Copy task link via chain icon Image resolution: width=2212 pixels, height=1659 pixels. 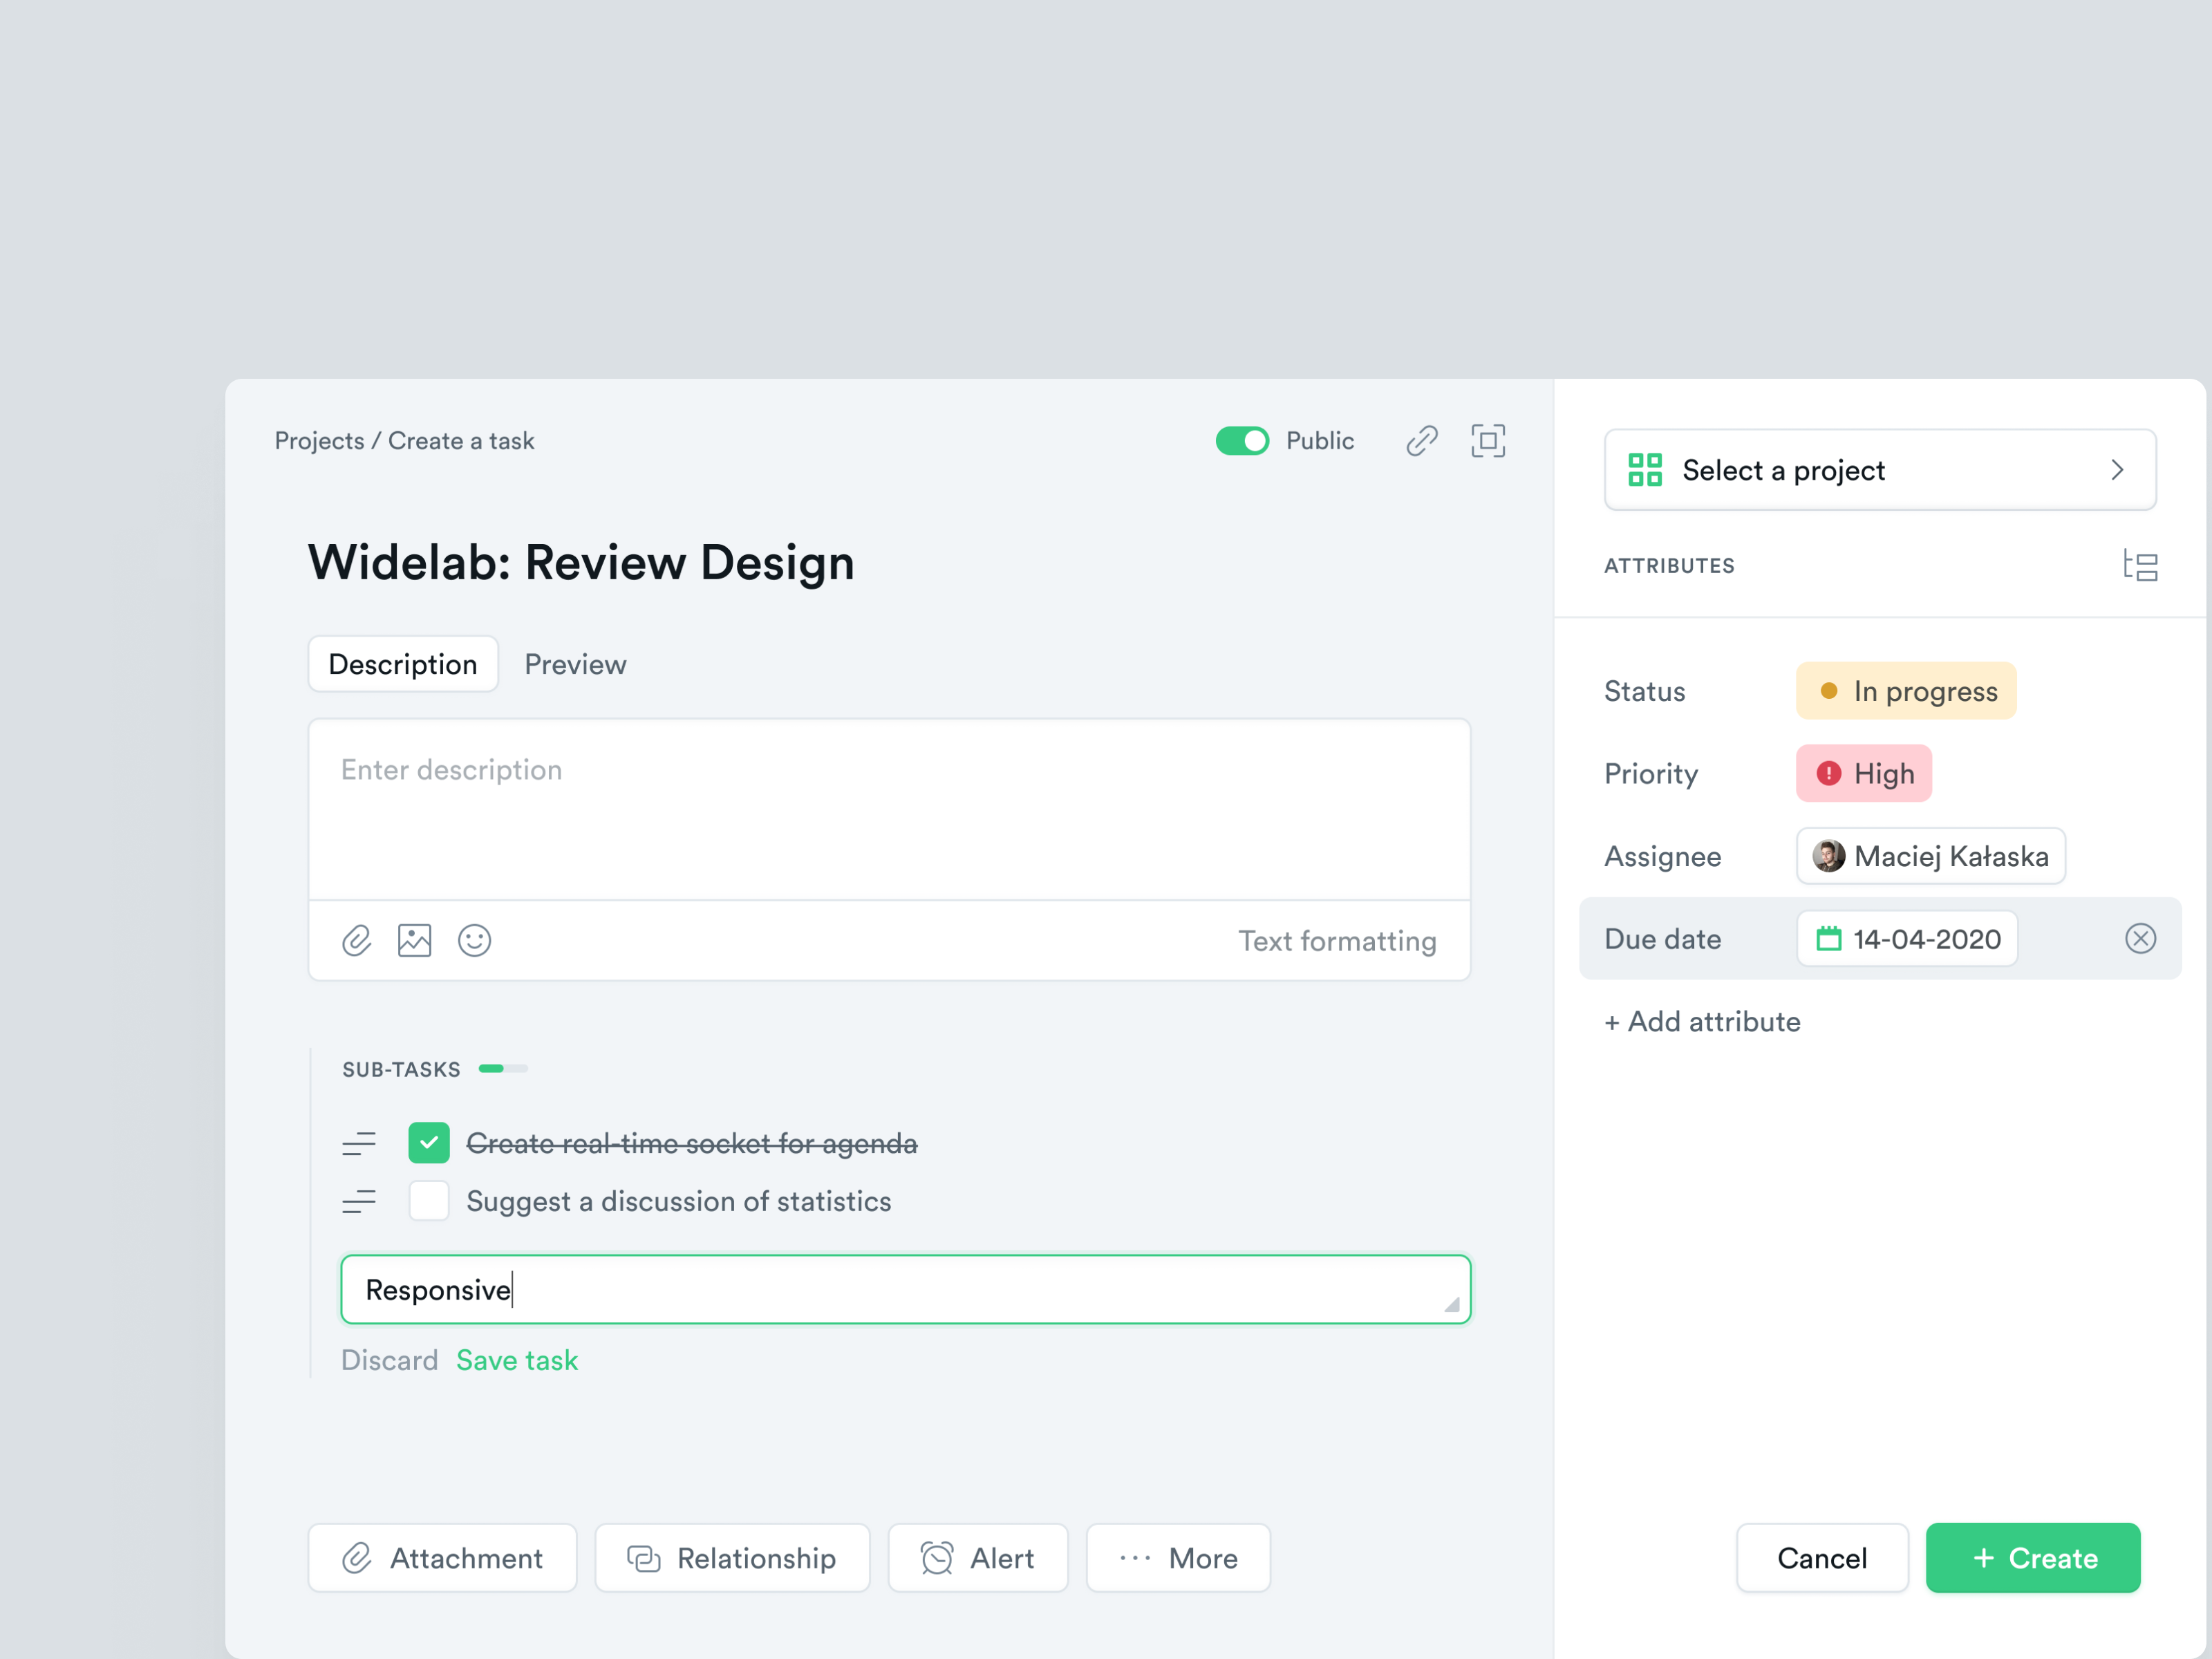1421,440
